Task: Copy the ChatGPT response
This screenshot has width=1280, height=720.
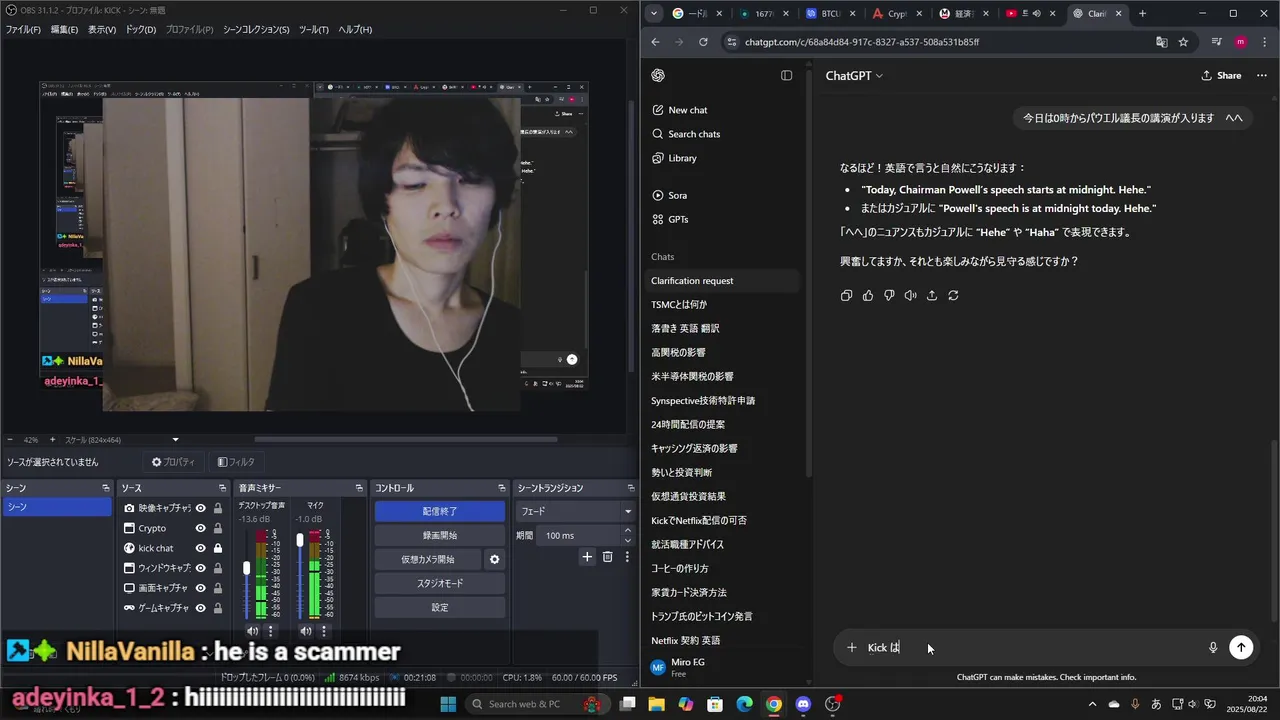Action: click(x=847, y=296)
